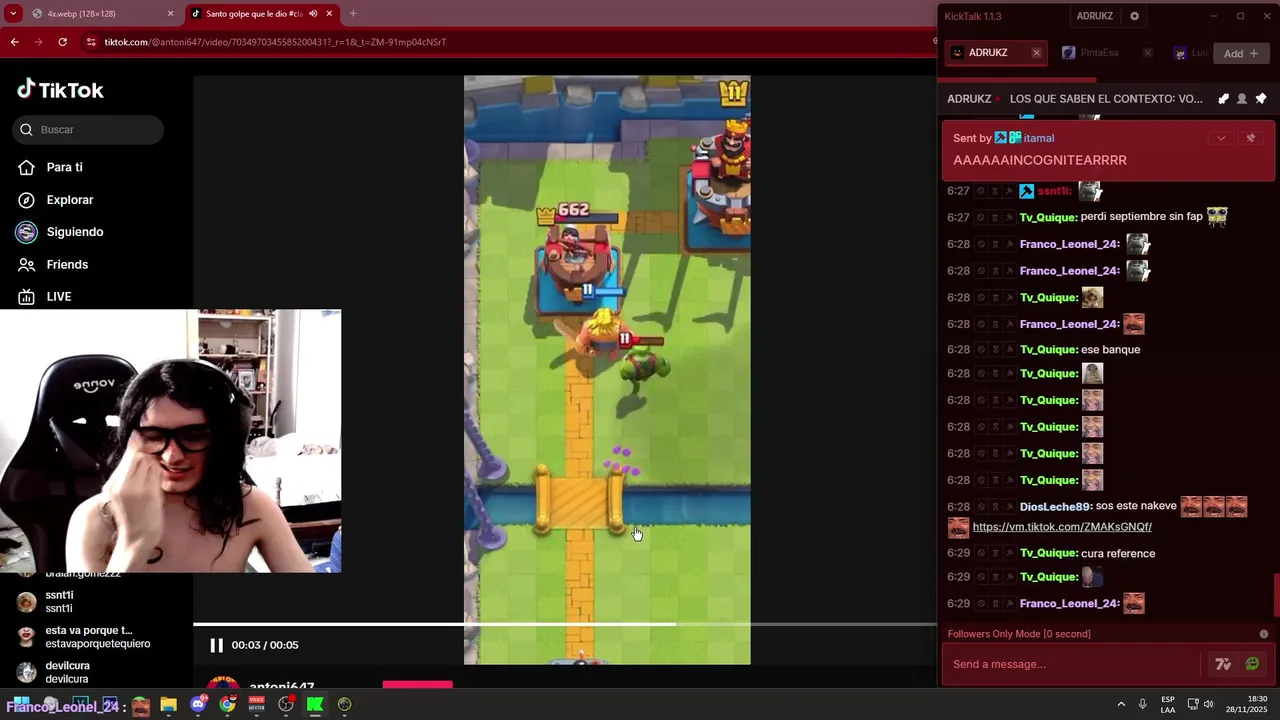Add a new chatroom in KickTalk

(x=1241, y=53)
